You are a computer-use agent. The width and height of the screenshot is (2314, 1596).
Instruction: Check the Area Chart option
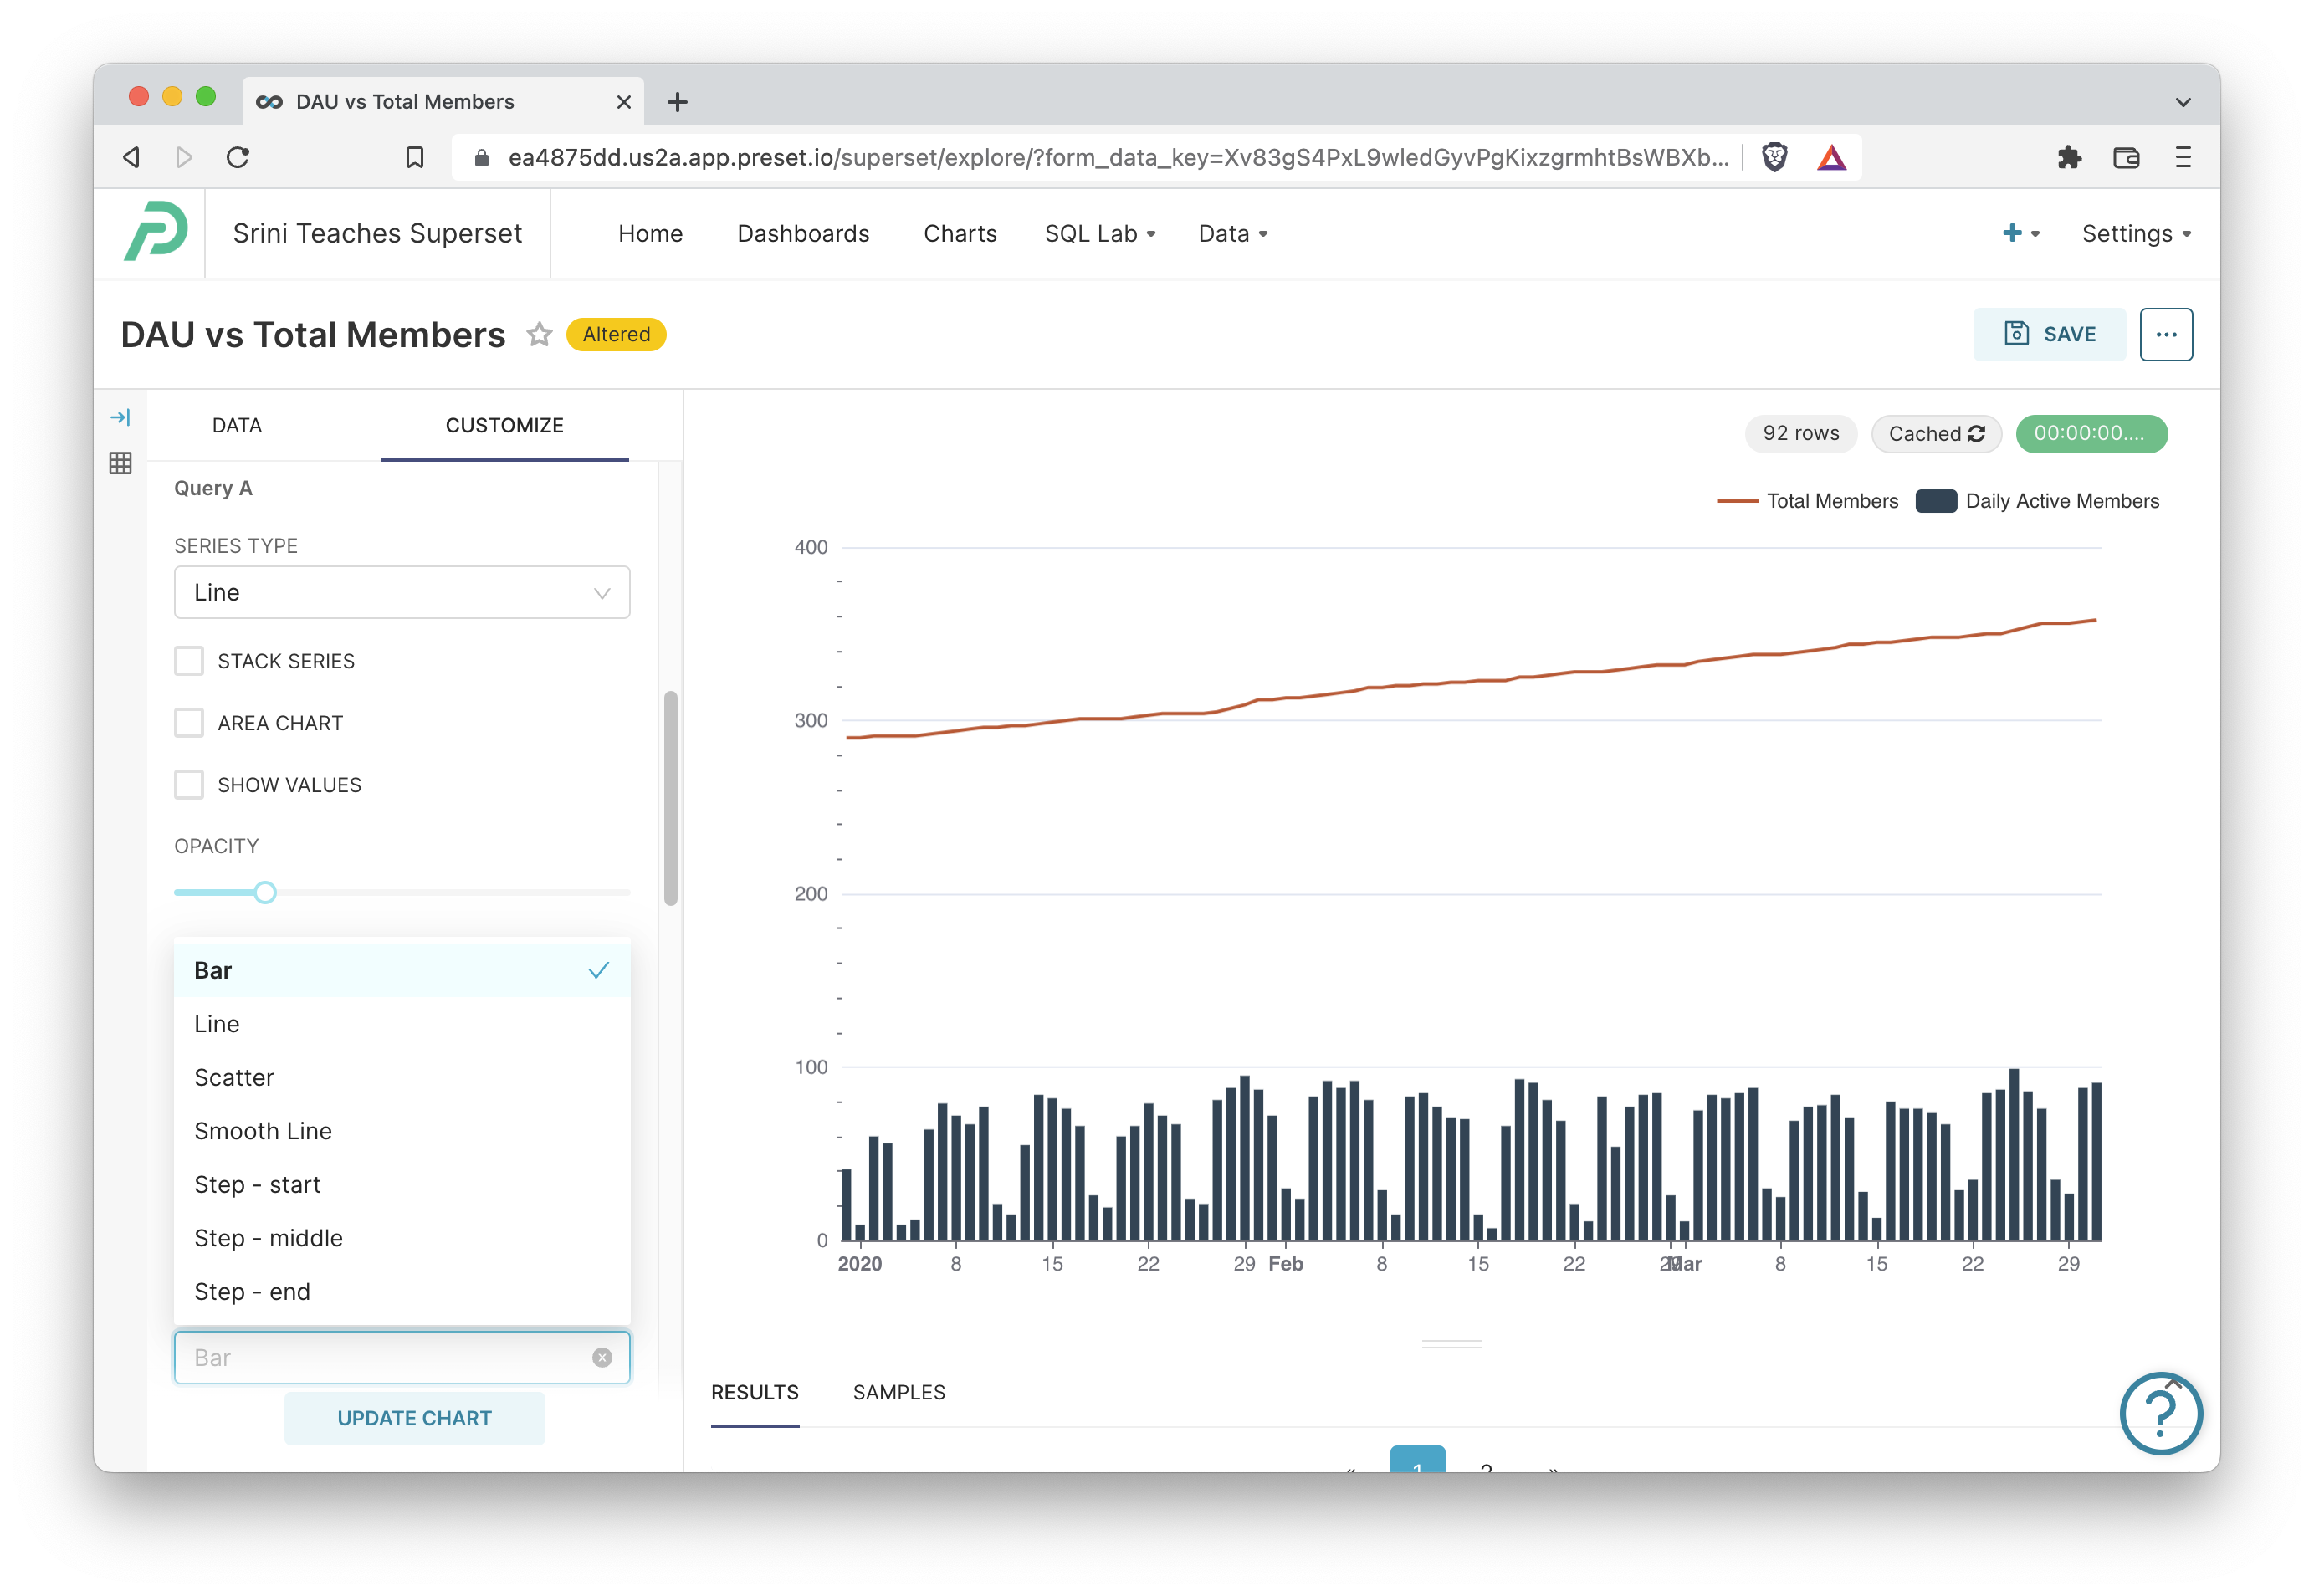coord(189,722)
